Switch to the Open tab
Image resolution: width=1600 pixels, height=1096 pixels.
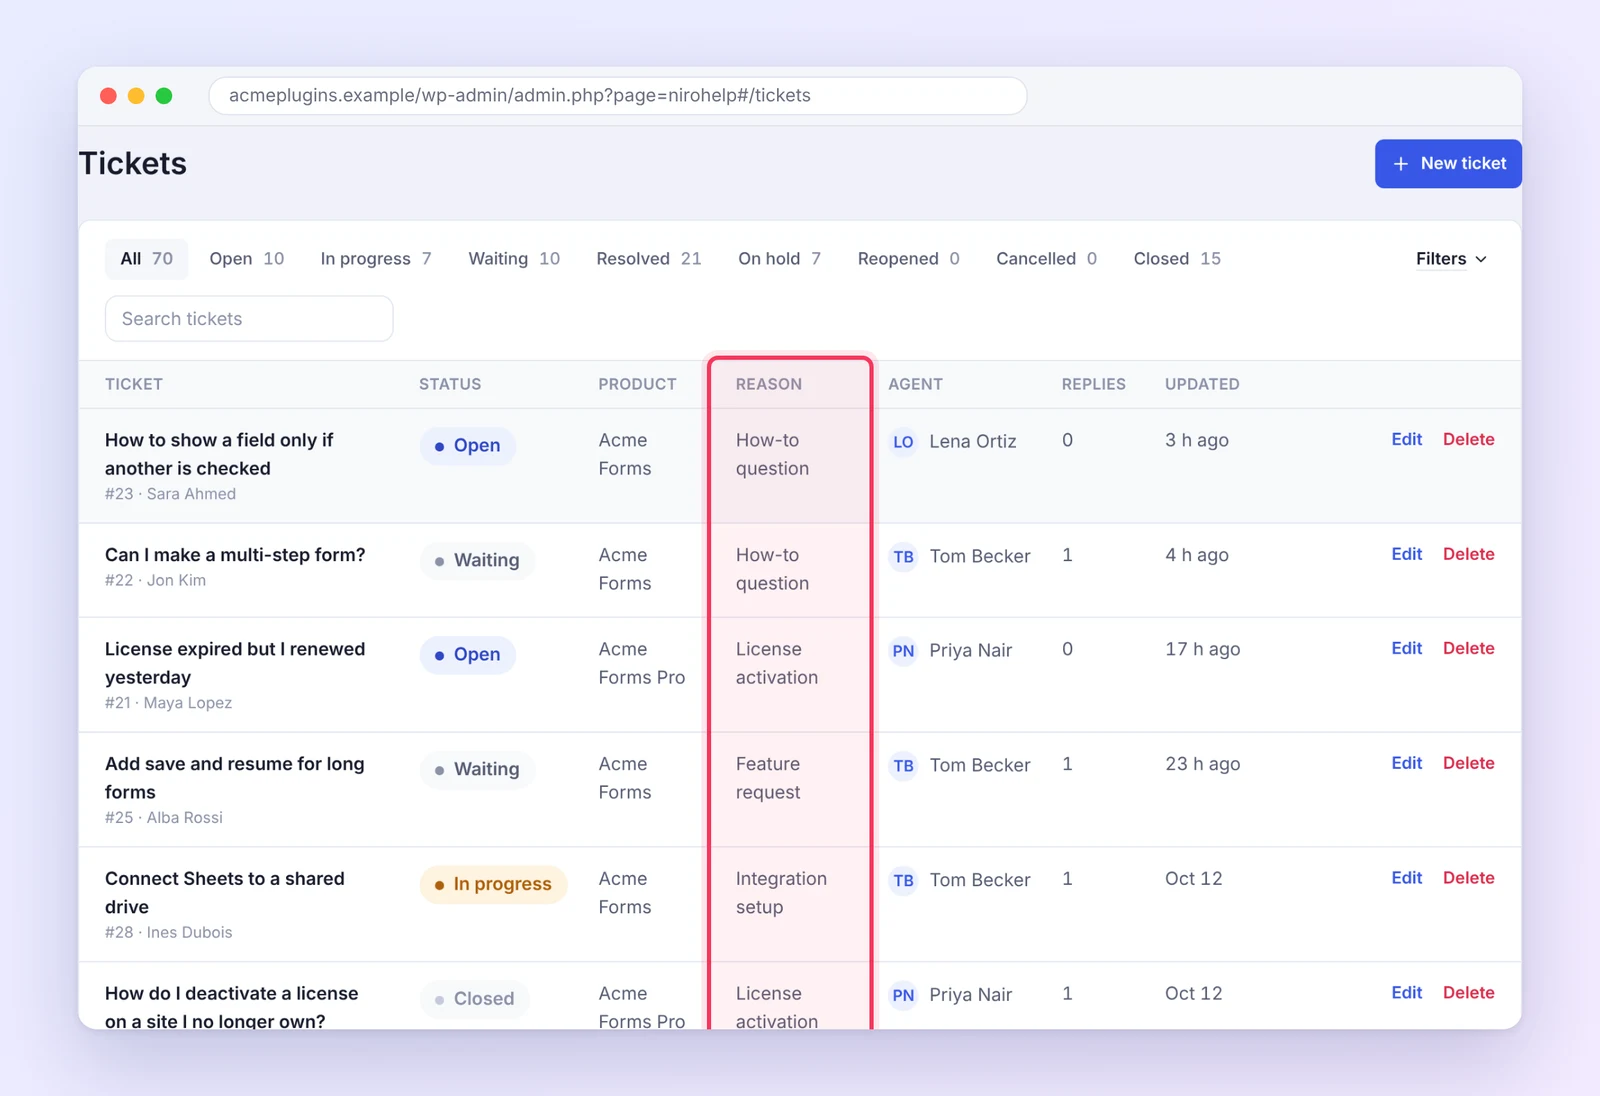tap(246, 259)
